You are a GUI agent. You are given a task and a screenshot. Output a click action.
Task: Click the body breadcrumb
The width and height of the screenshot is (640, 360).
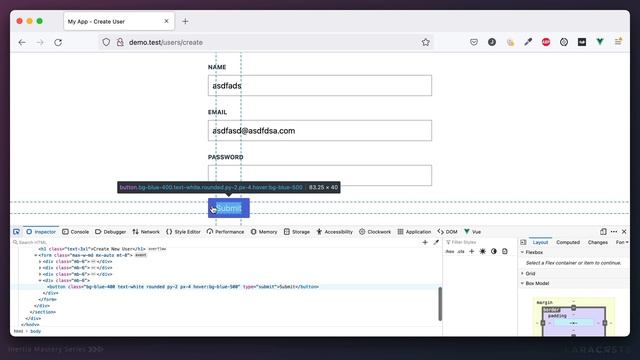tap(36, 331)
